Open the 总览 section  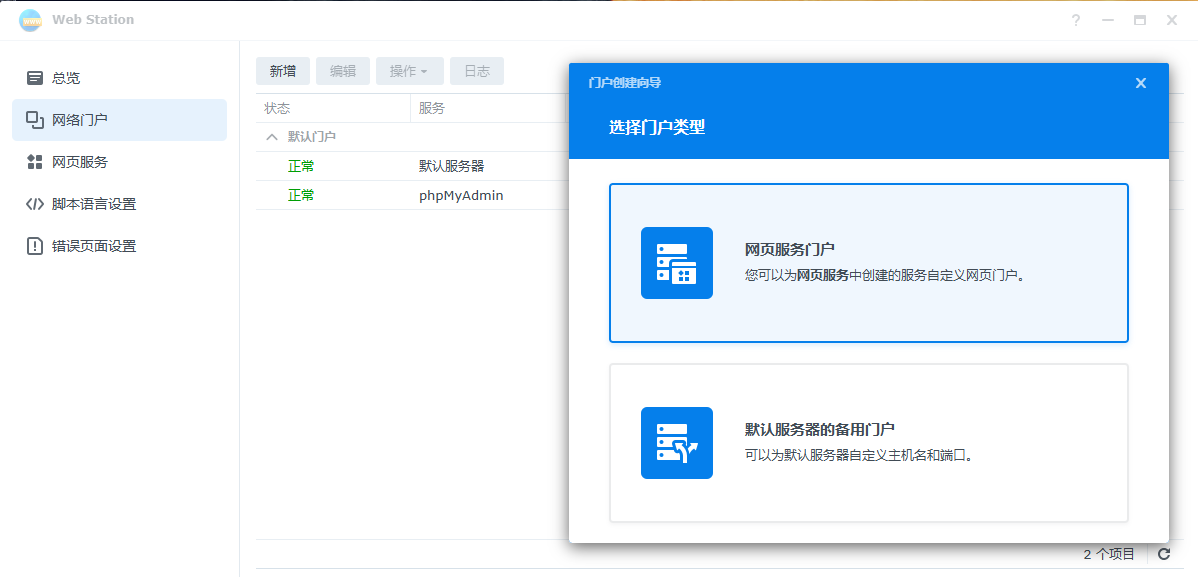click(119, 78)
